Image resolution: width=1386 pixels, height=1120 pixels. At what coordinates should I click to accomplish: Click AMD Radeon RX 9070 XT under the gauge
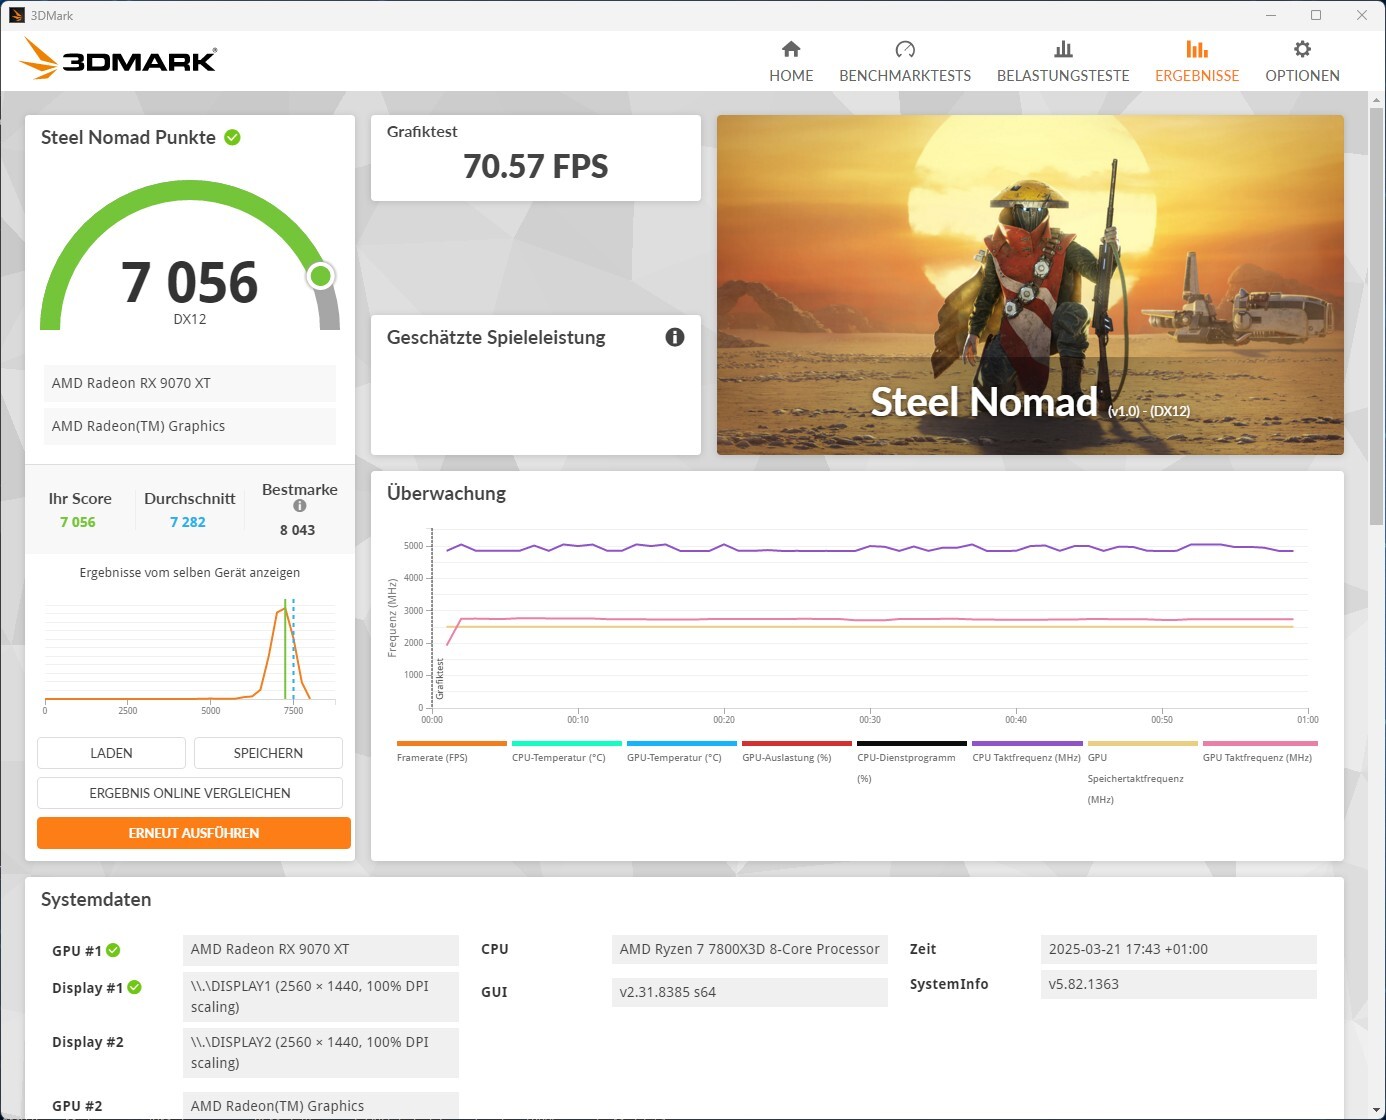[189, 383]
